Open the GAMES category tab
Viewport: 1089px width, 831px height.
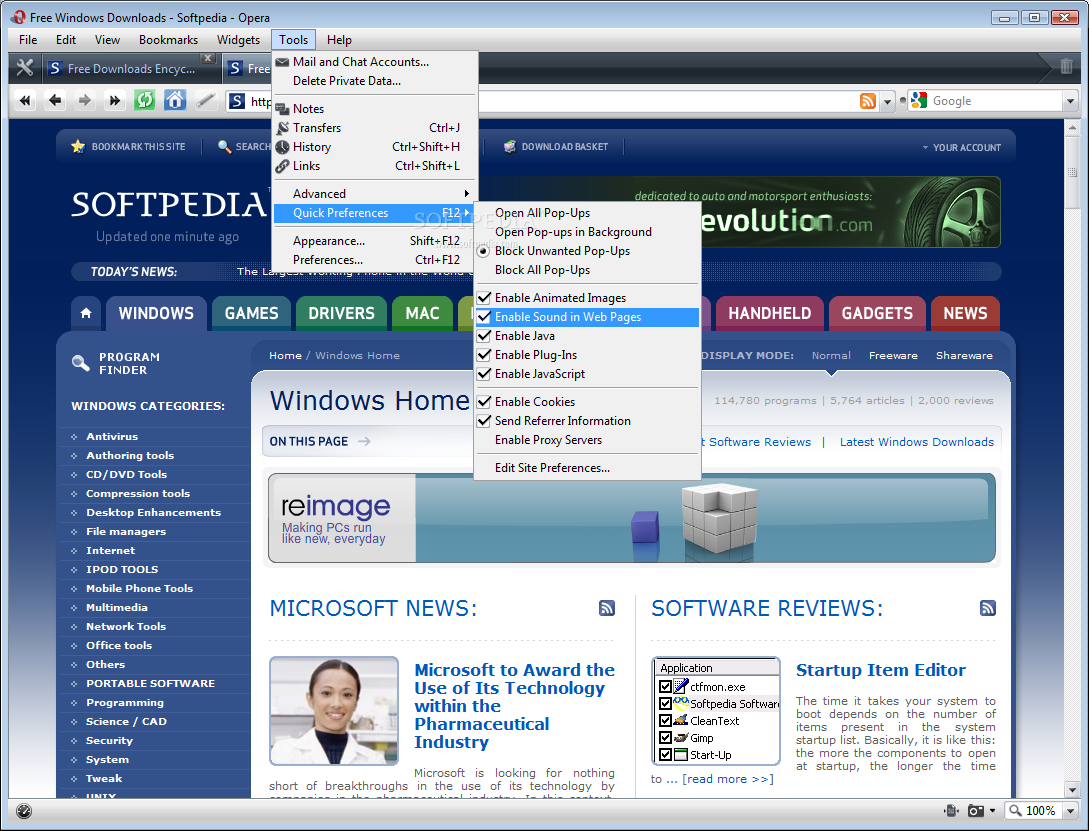(x=251, y=313)
